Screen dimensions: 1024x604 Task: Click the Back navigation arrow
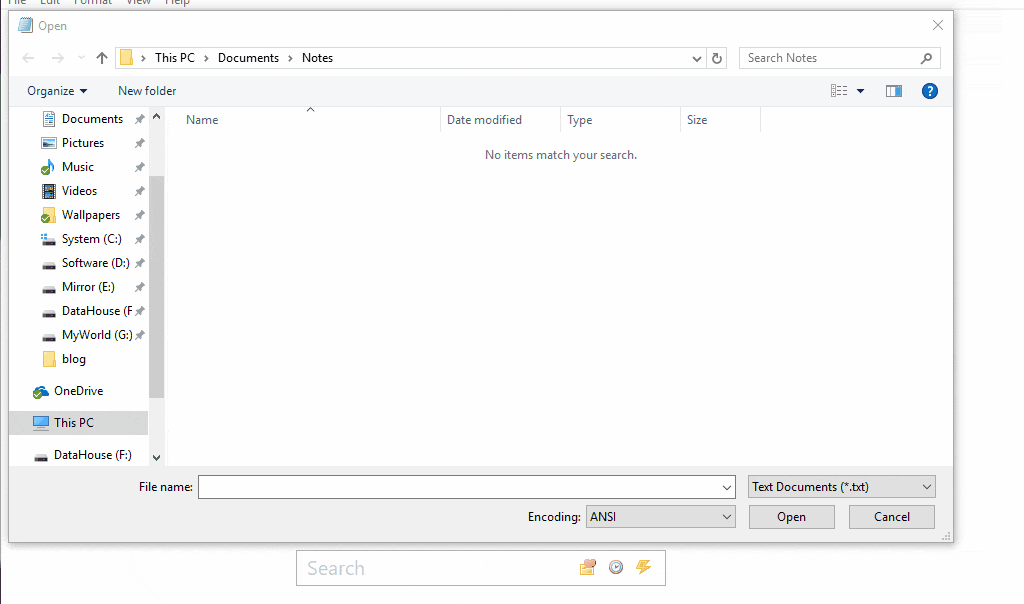point(28,58)
